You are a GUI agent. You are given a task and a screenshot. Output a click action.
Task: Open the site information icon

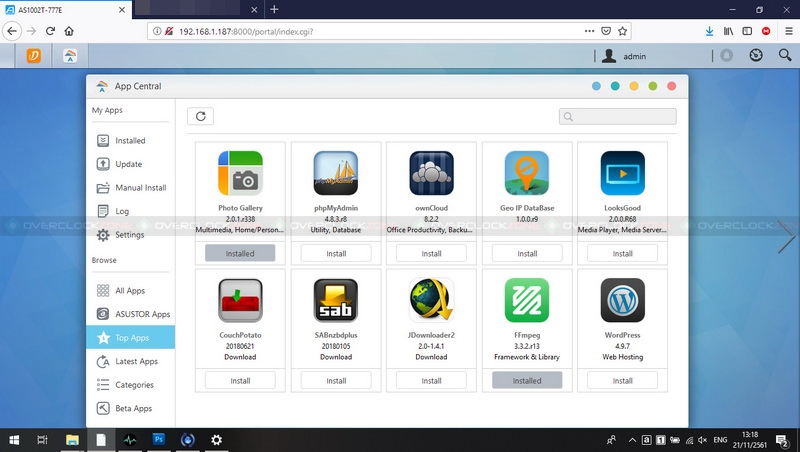coord(157,31)
